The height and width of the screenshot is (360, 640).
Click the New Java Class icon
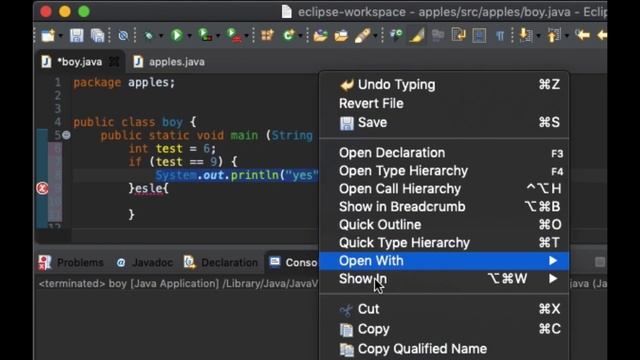pos(289,36)
